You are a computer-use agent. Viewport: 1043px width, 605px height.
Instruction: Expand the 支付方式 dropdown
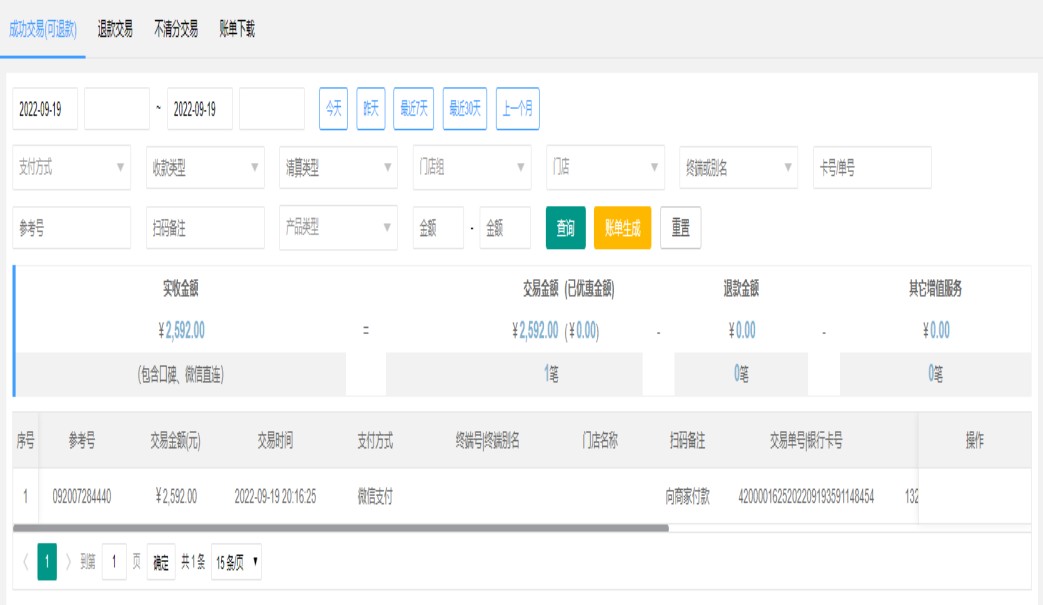[71, 168]
